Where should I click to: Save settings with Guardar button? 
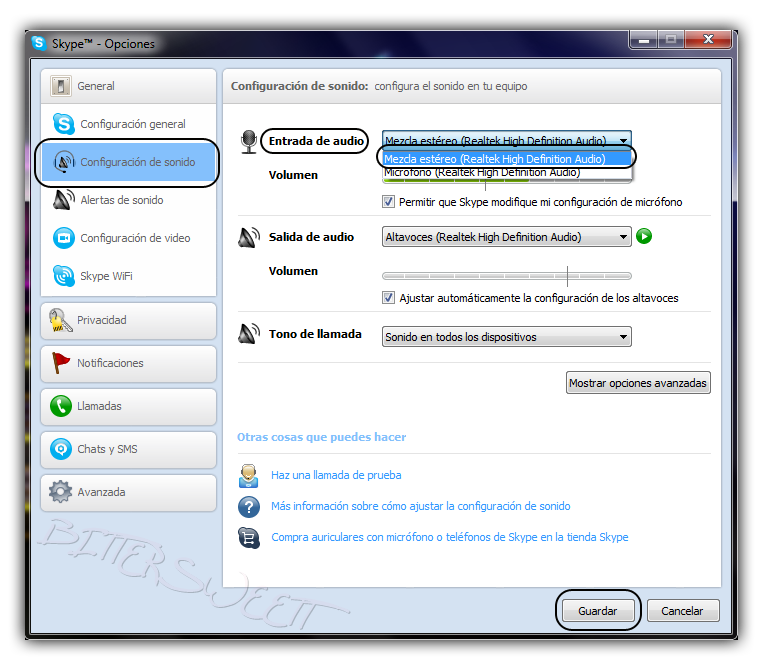pyautogui.click(x=598, y=611)
